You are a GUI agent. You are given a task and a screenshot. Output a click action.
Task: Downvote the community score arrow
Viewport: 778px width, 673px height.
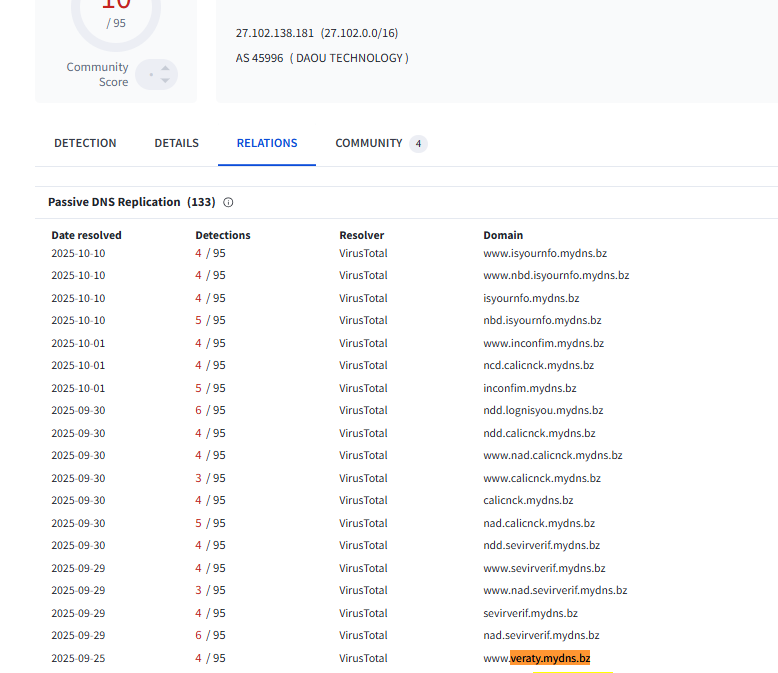[165, 80]
